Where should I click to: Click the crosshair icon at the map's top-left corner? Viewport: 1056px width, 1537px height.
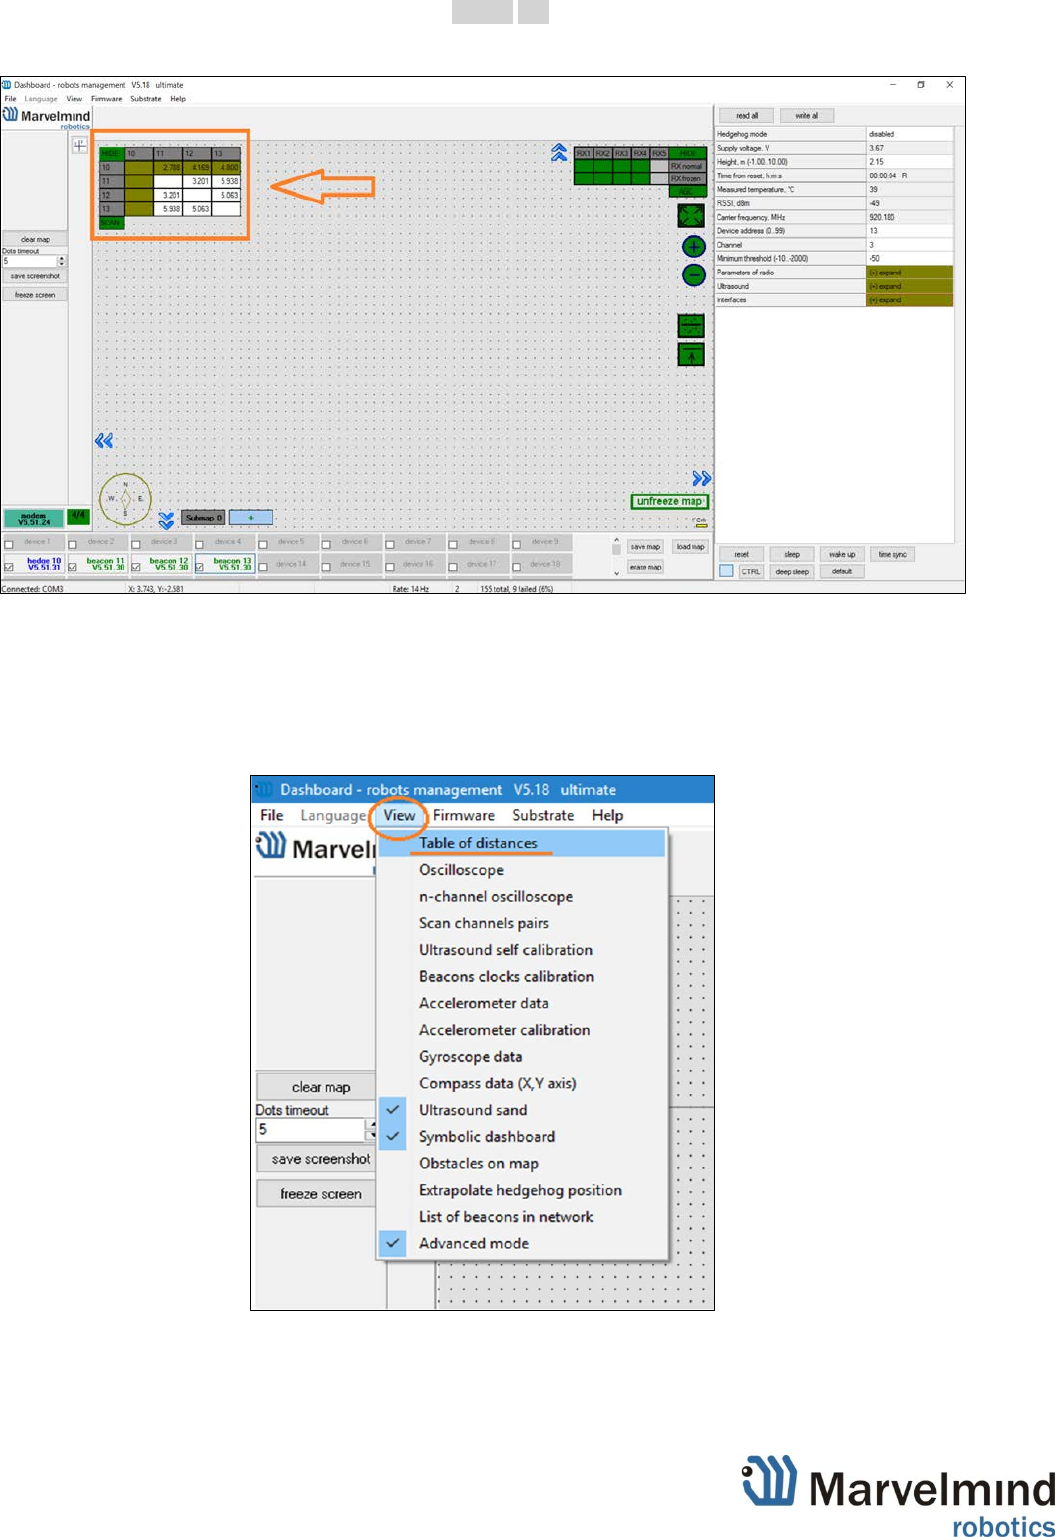pyautogui.click(x=80, y=146)
